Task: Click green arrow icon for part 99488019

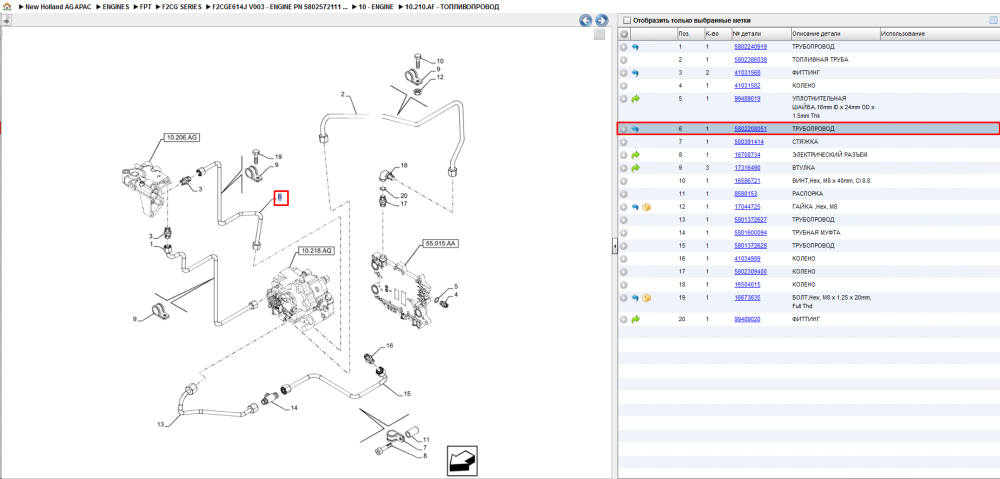Action: pos(635,99)
